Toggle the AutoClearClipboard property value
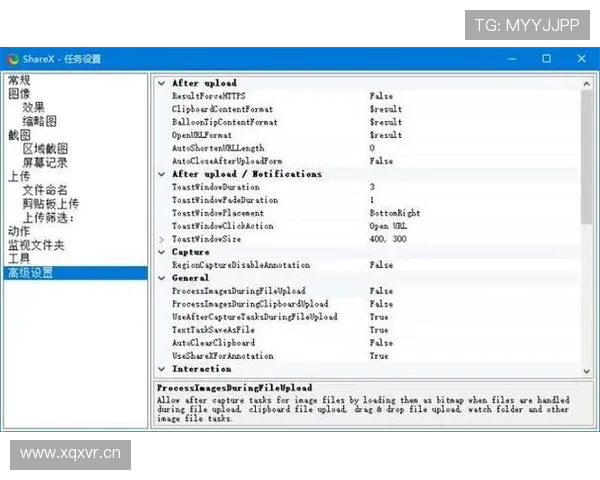Screen dimensions: 600x480 coord(381,343)
